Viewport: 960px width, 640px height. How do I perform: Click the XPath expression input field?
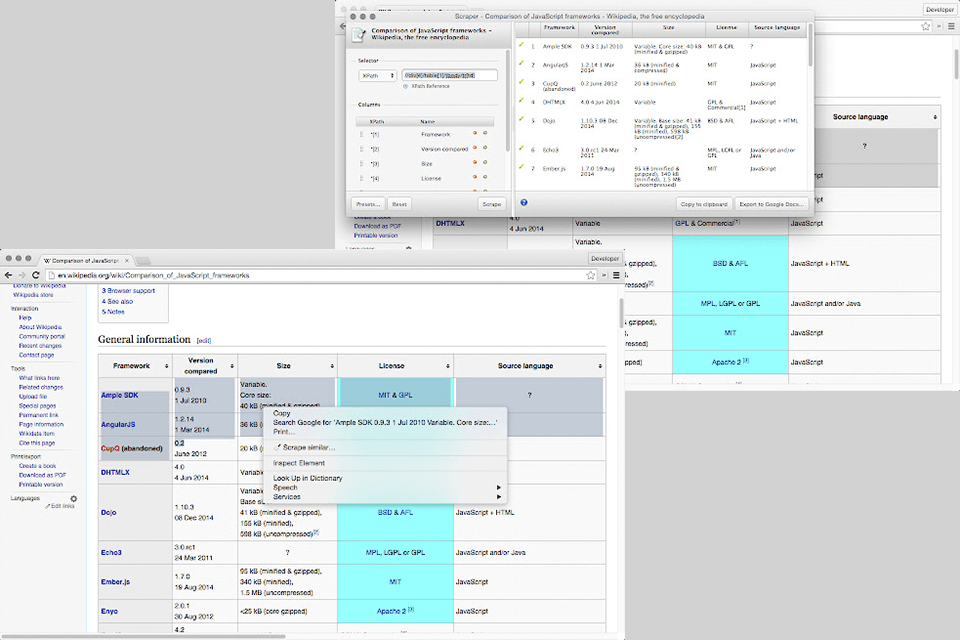pos(449,75)
